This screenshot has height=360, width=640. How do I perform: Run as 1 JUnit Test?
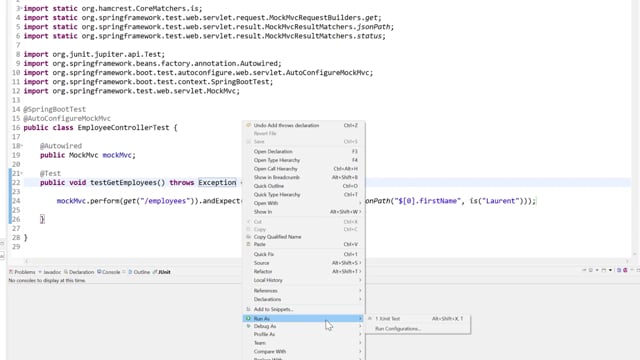pos(418,318)
